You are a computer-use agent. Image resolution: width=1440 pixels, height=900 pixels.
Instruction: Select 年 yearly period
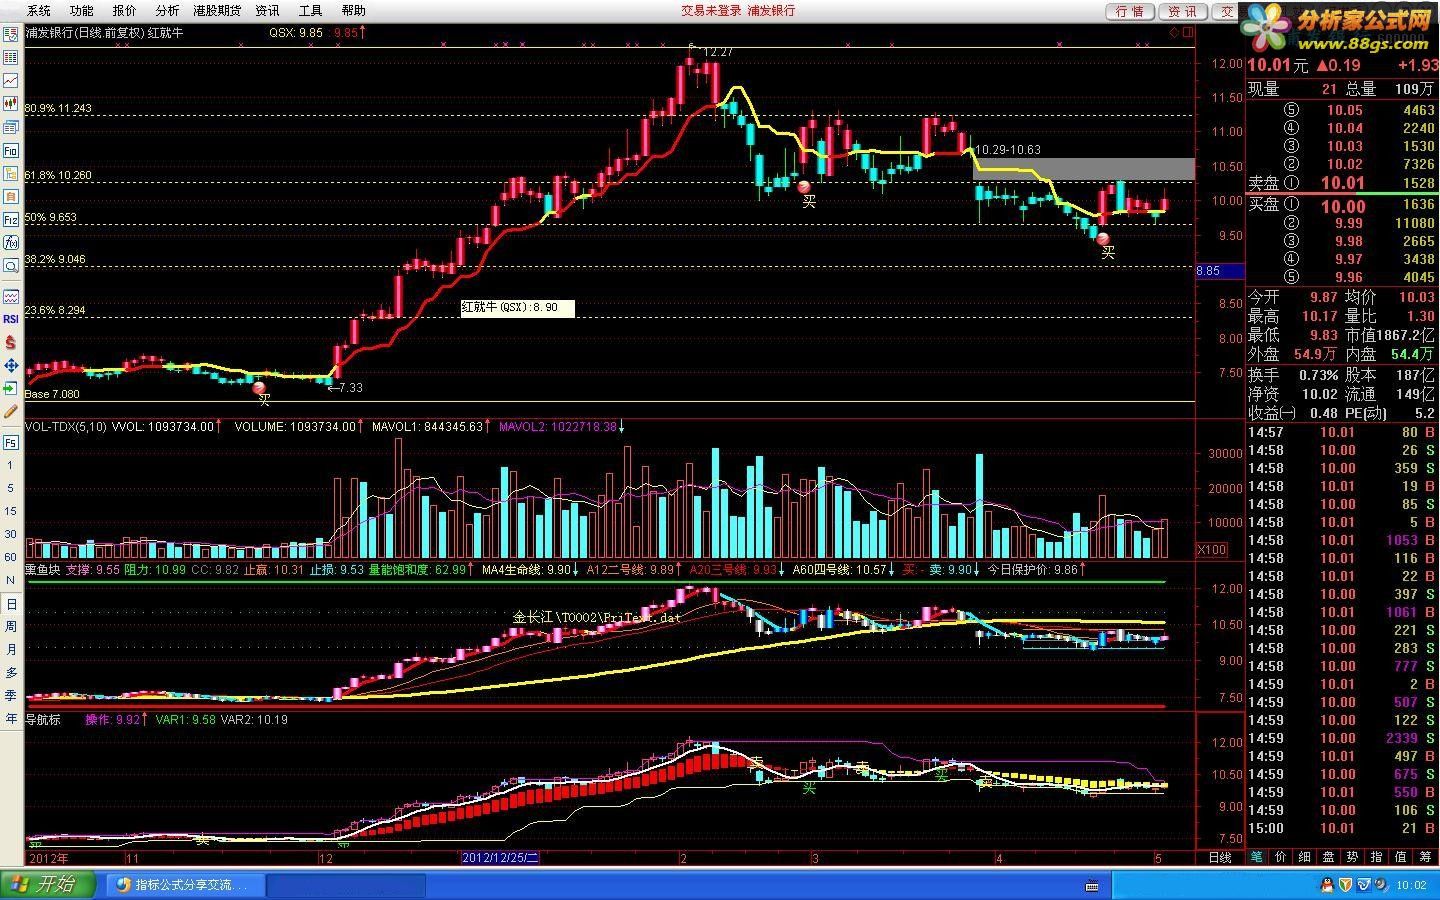[11, 719]
